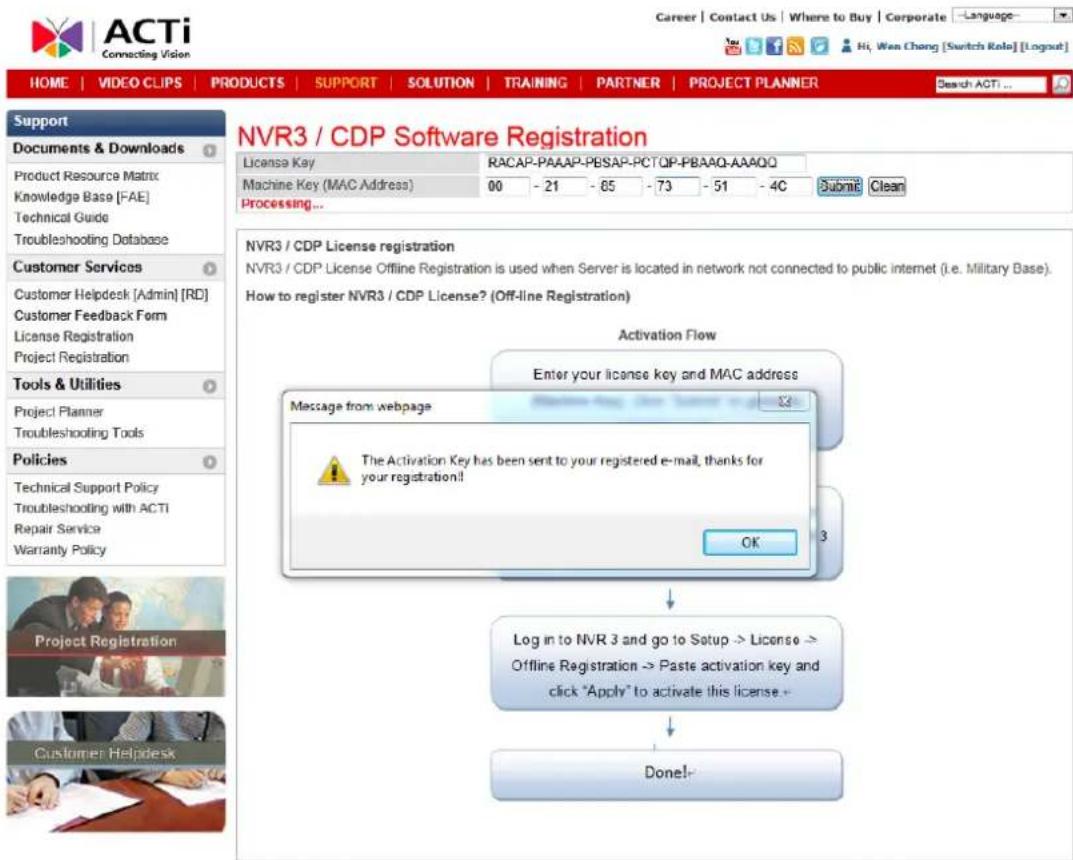Open Project Registration sidebar text link
This screenshot has width=1073, height=860.
71,358
